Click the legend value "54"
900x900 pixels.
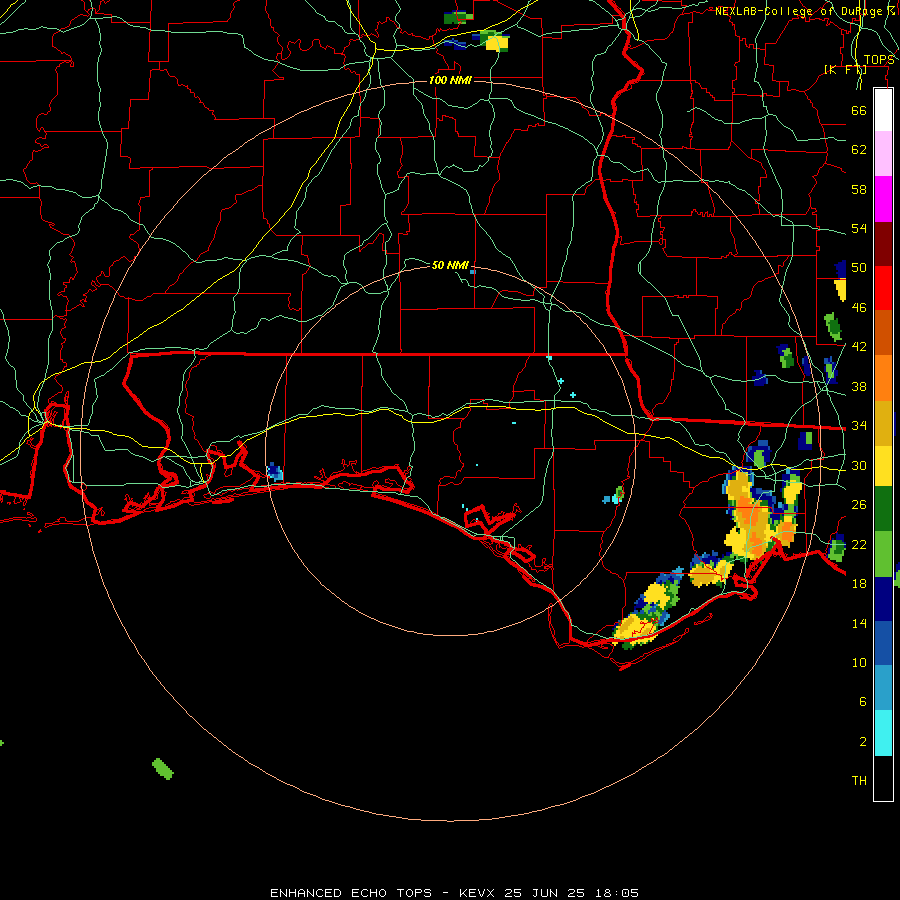[859, 228]
